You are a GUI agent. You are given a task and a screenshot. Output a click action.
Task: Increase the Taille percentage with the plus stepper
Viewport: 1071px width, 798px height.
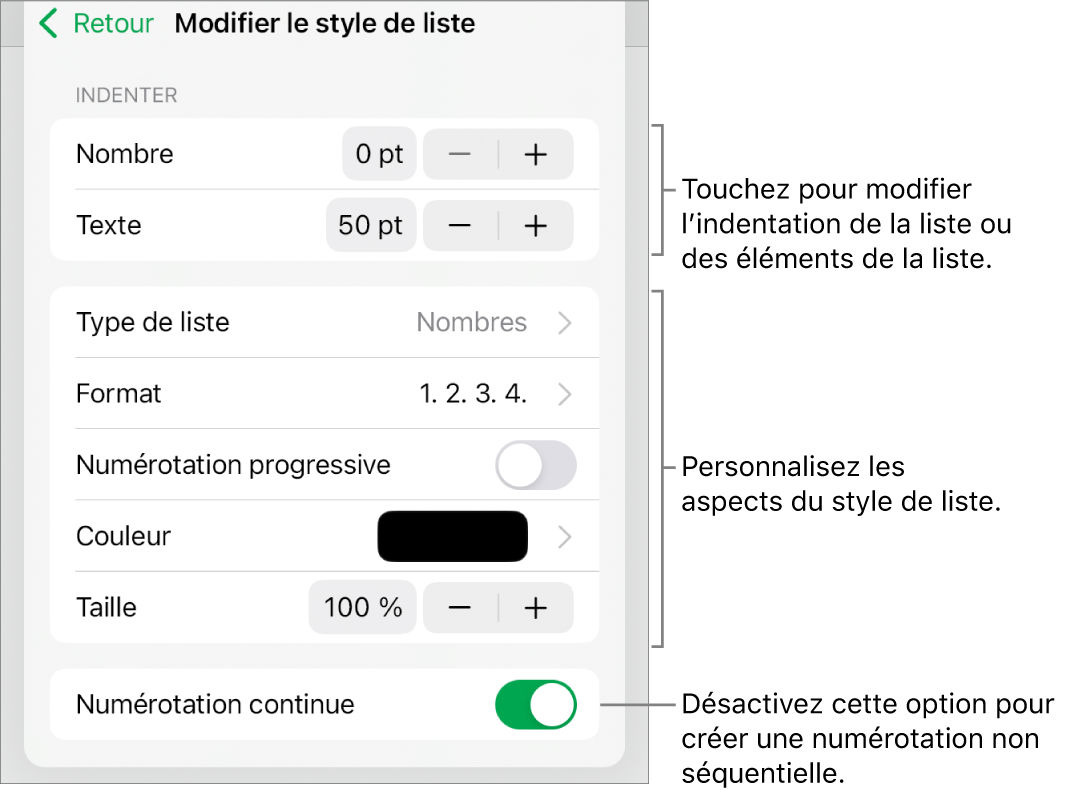(536, 607)
